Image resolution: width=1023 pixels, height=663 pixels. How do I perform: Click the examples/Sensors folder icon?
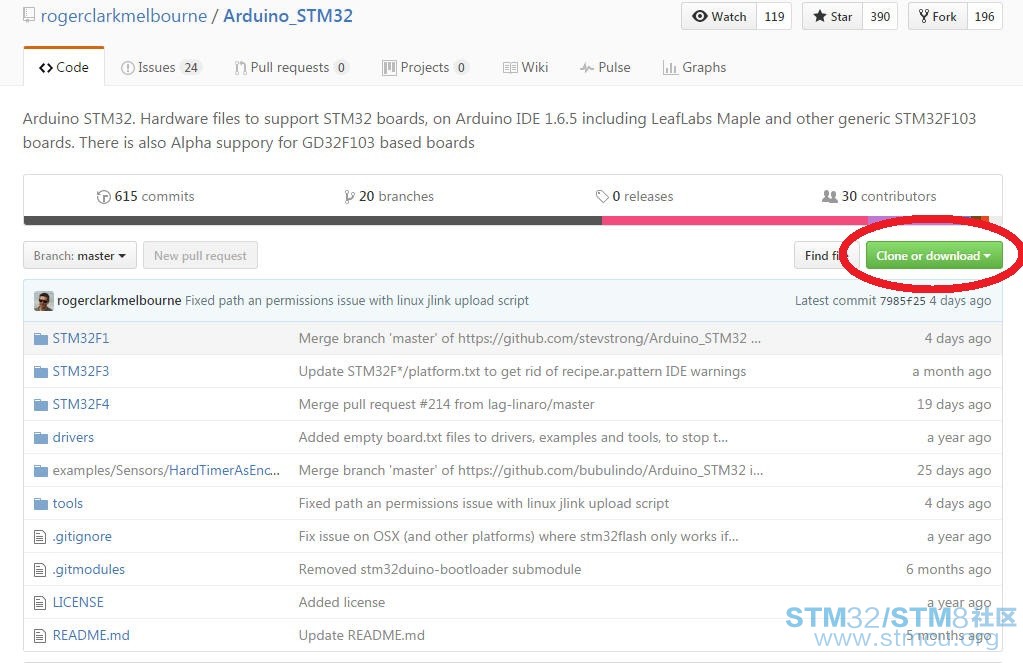pyautogui.click(x=40, y=470)
